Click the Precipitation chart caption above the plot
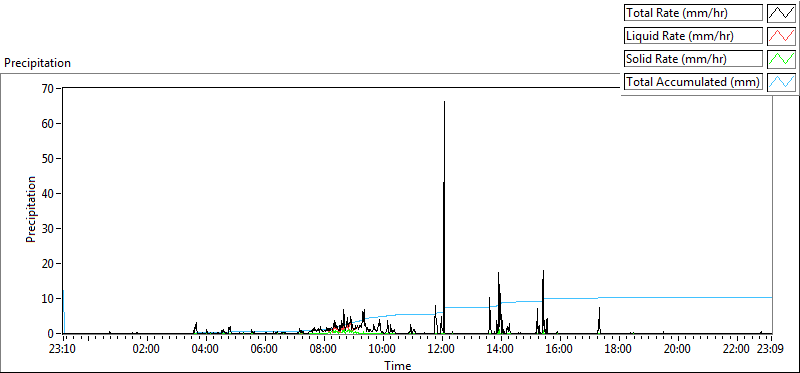The height and width of the screenshot is (373, 800). (37, 63)
